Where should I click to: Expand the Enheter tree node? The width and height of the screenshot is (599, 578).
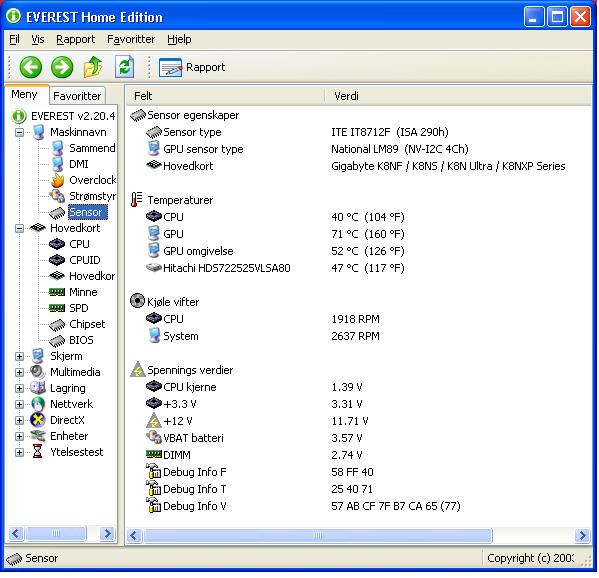[x=19, y=436]
